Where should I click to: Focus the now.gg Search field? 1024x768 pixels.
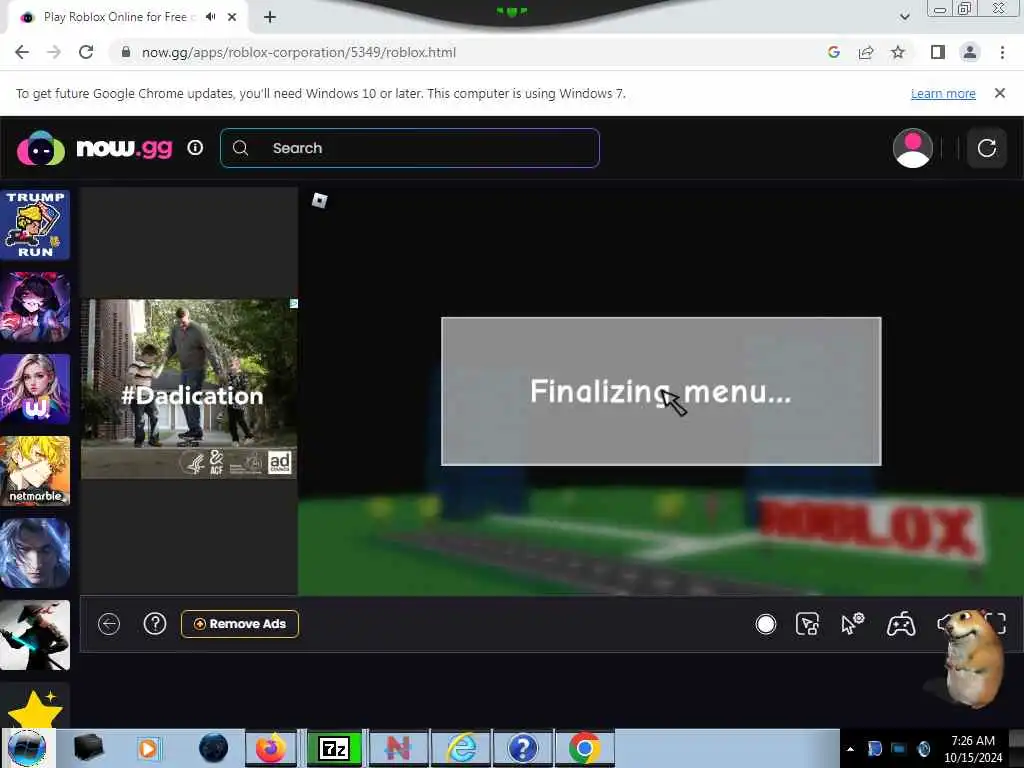click(x=410, y=148)
